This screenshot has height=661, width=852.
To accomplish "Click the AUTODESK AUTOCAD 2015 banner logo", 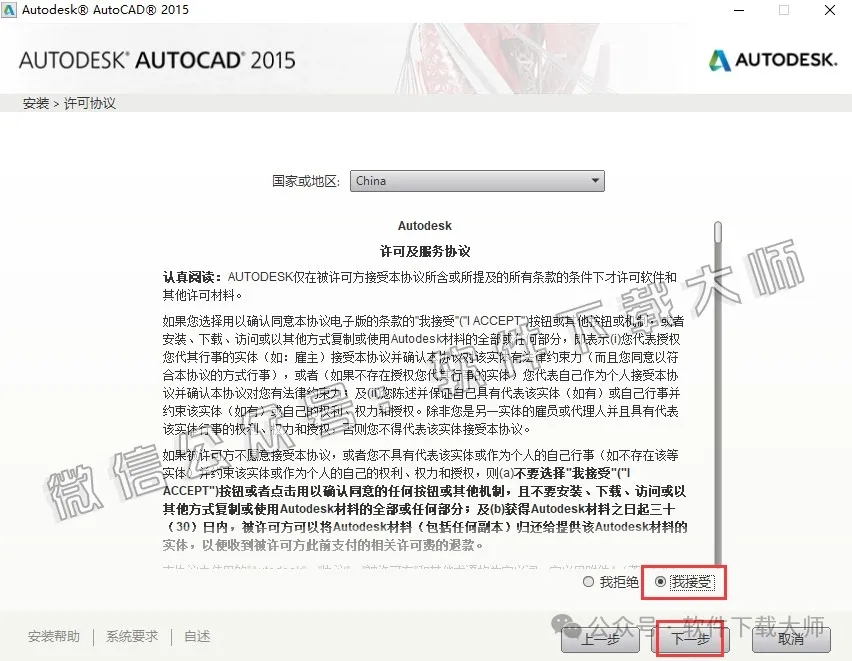I will [156, 60].
